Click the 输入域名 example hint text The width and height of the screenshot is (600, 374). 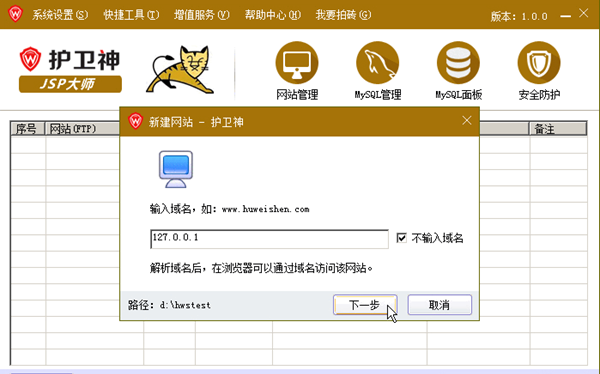tap(230, 209)
